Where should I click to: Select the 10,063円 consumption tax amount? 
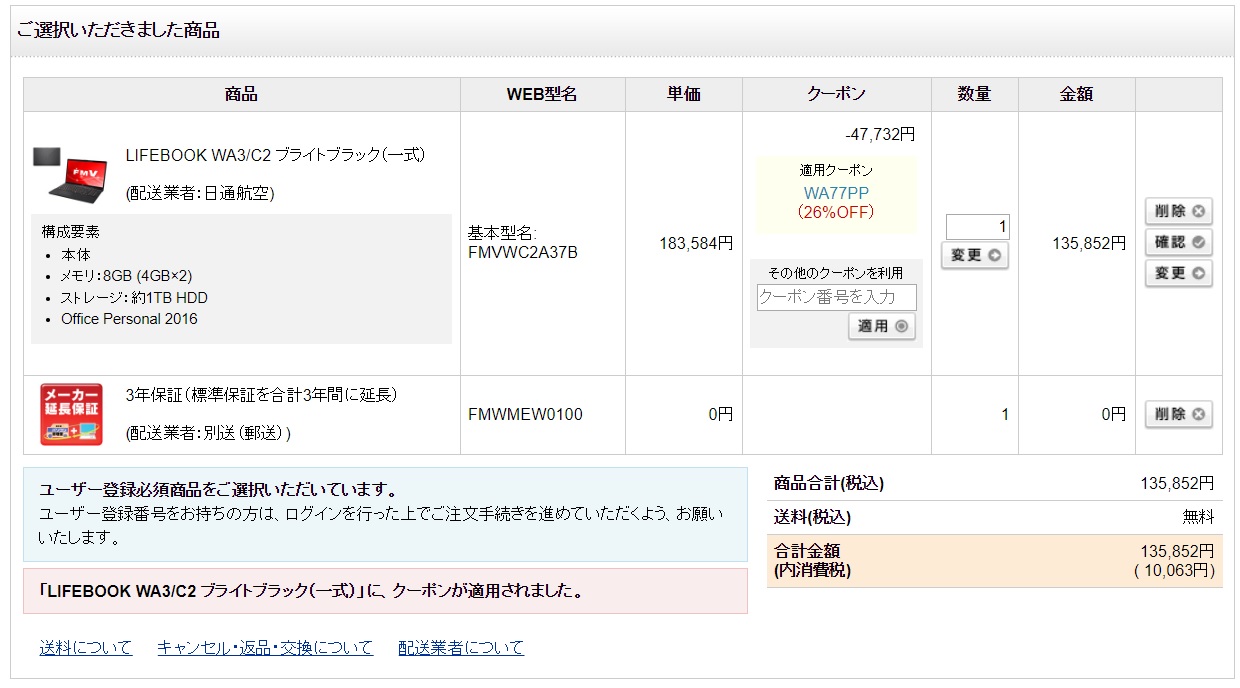(1174, 571)
